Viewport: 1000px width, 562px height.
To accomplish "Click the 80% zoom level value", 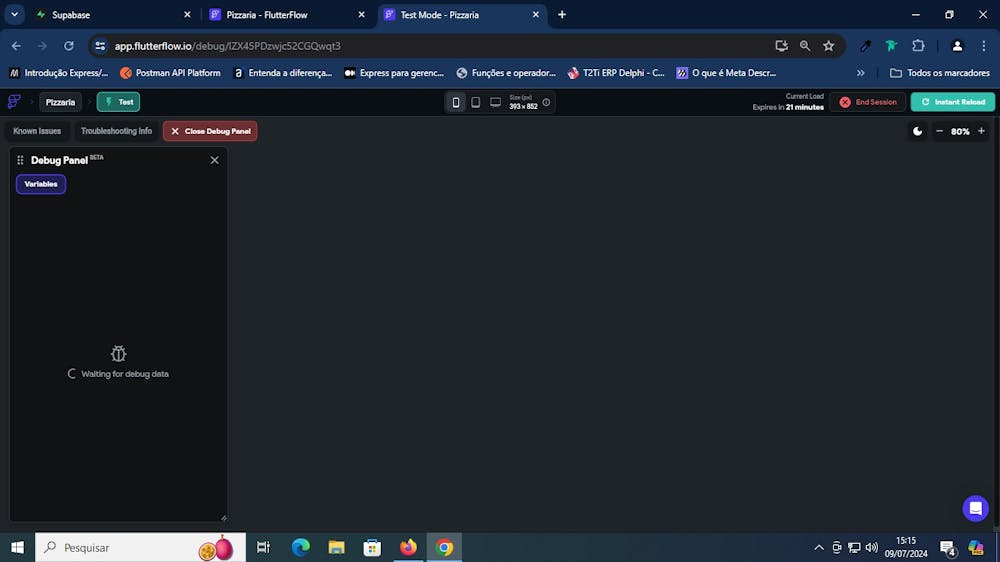I will point(960,131).
